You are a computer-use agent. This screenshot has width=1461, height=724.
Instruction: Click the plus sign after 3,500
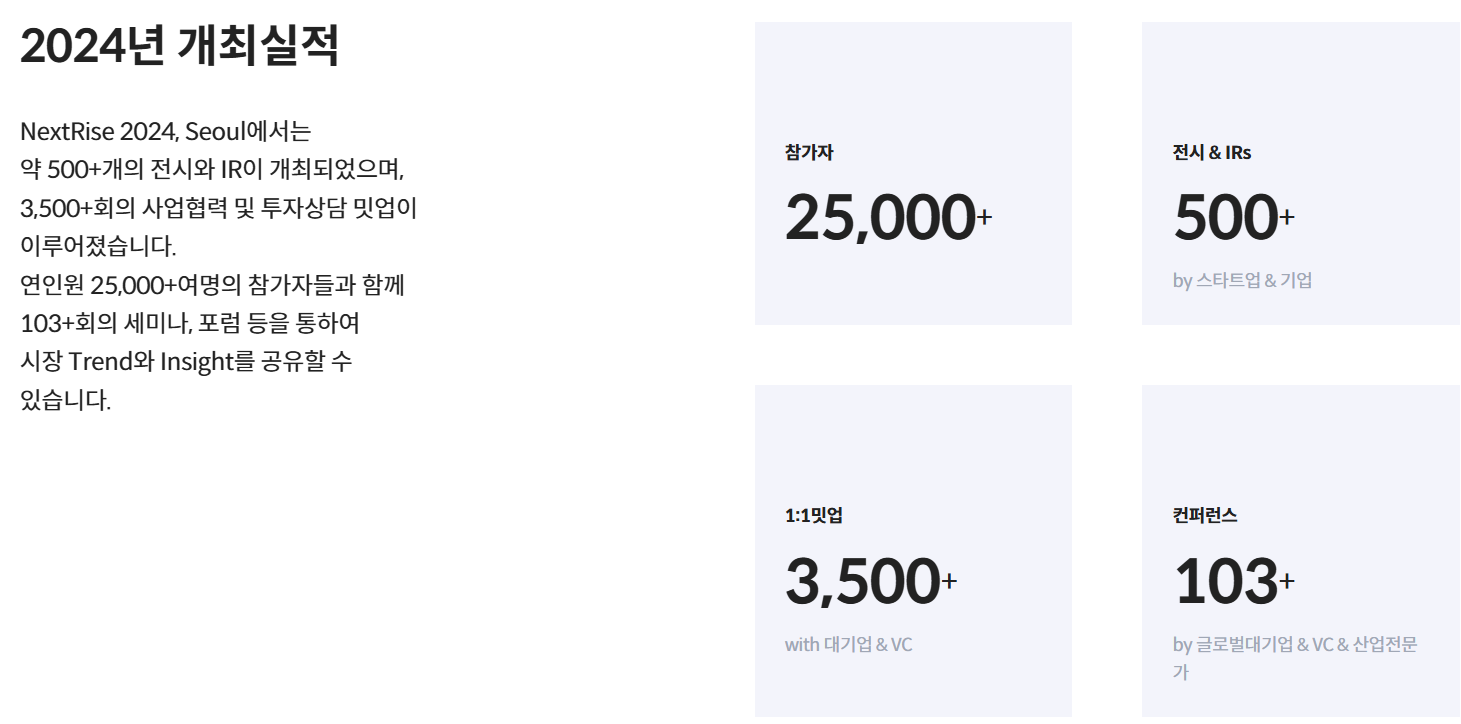[x=950, y=580]
